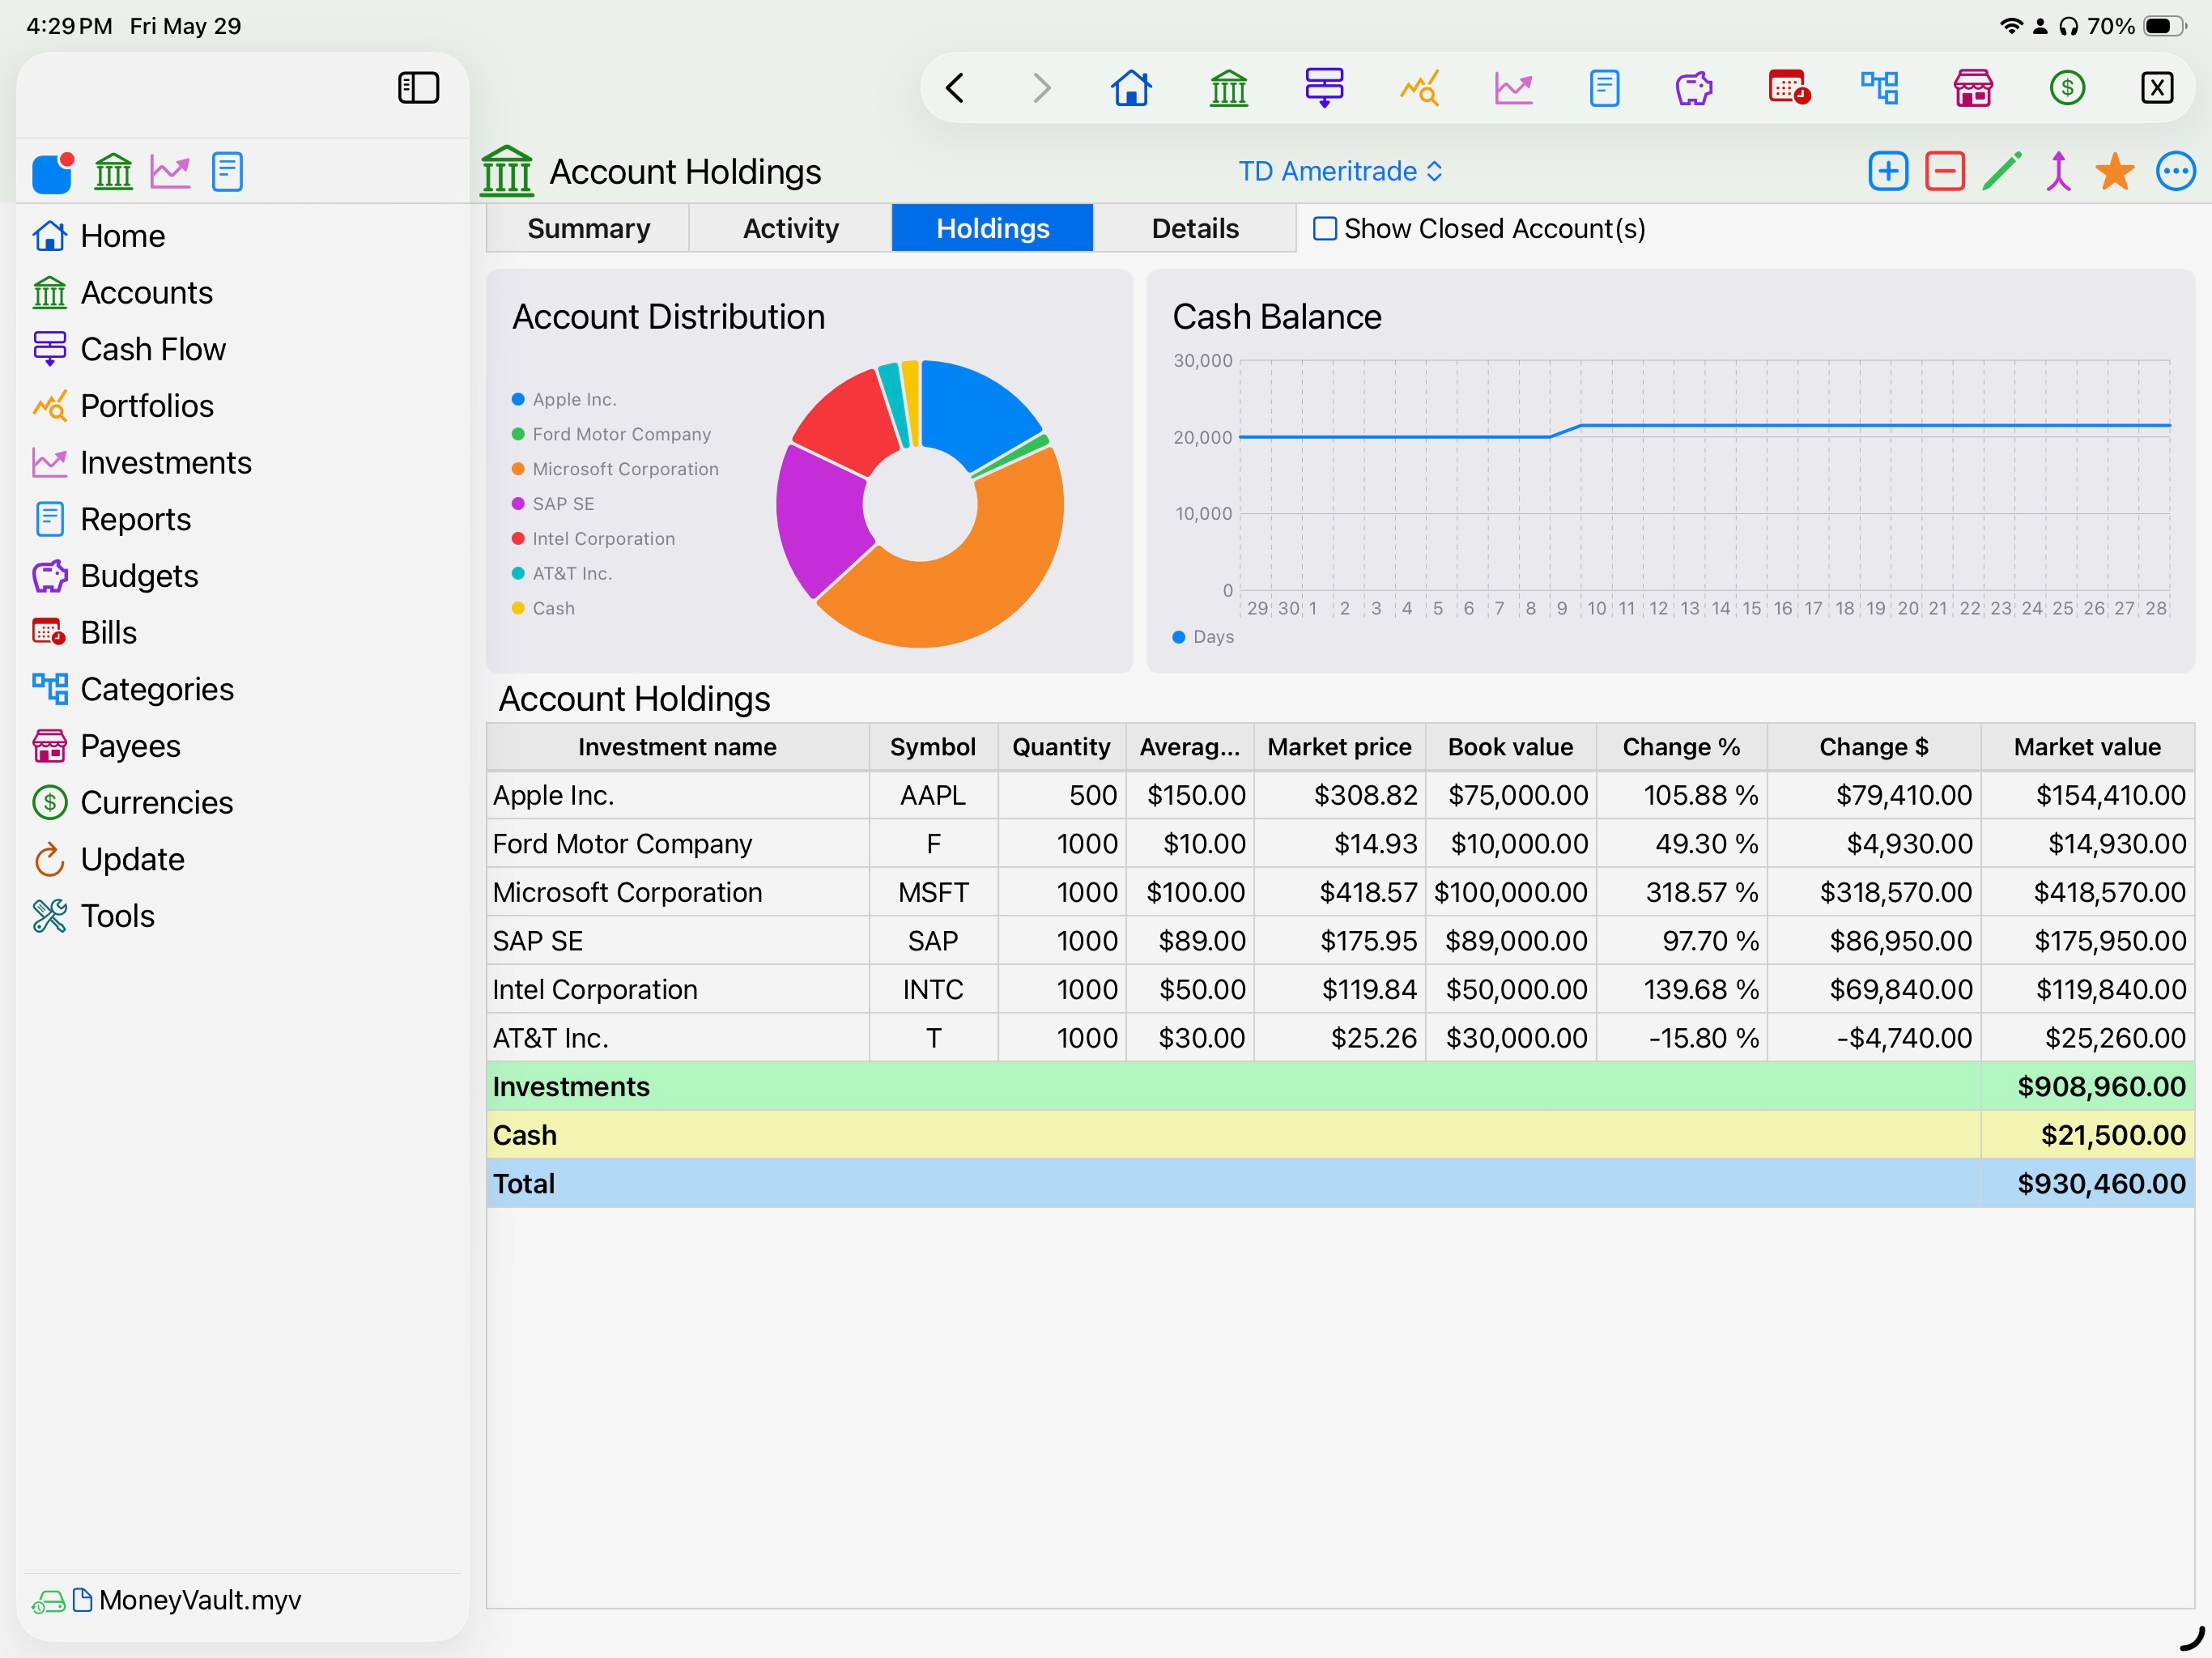Open Home from the top toolbar
The height and width of the screenshot is (1658, 2212).
click(x=1131, y=88)
